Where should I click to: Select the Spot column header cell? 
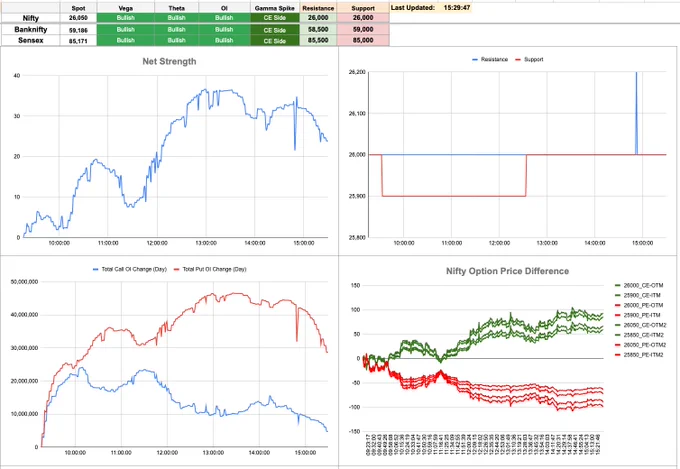click(78, 8)
